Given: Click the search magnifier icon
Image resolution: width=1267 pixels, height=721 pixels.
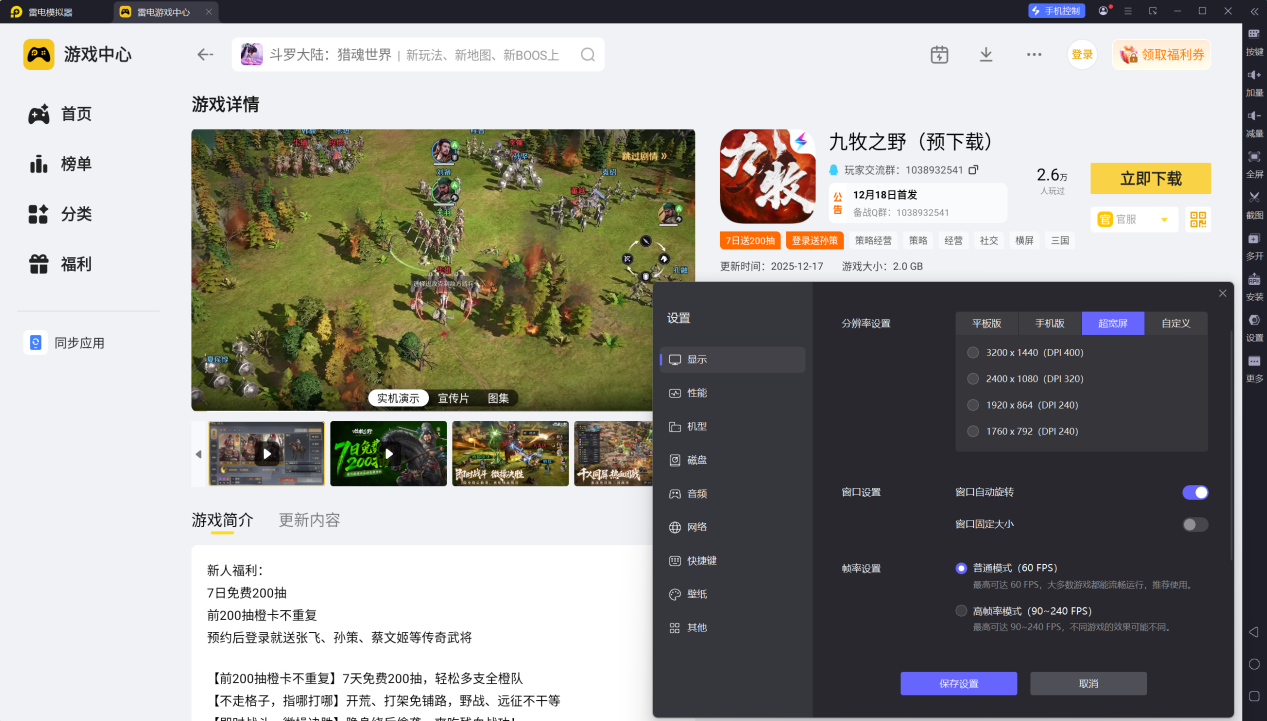Looking at the screenshot, I should (x=588, y=55).
